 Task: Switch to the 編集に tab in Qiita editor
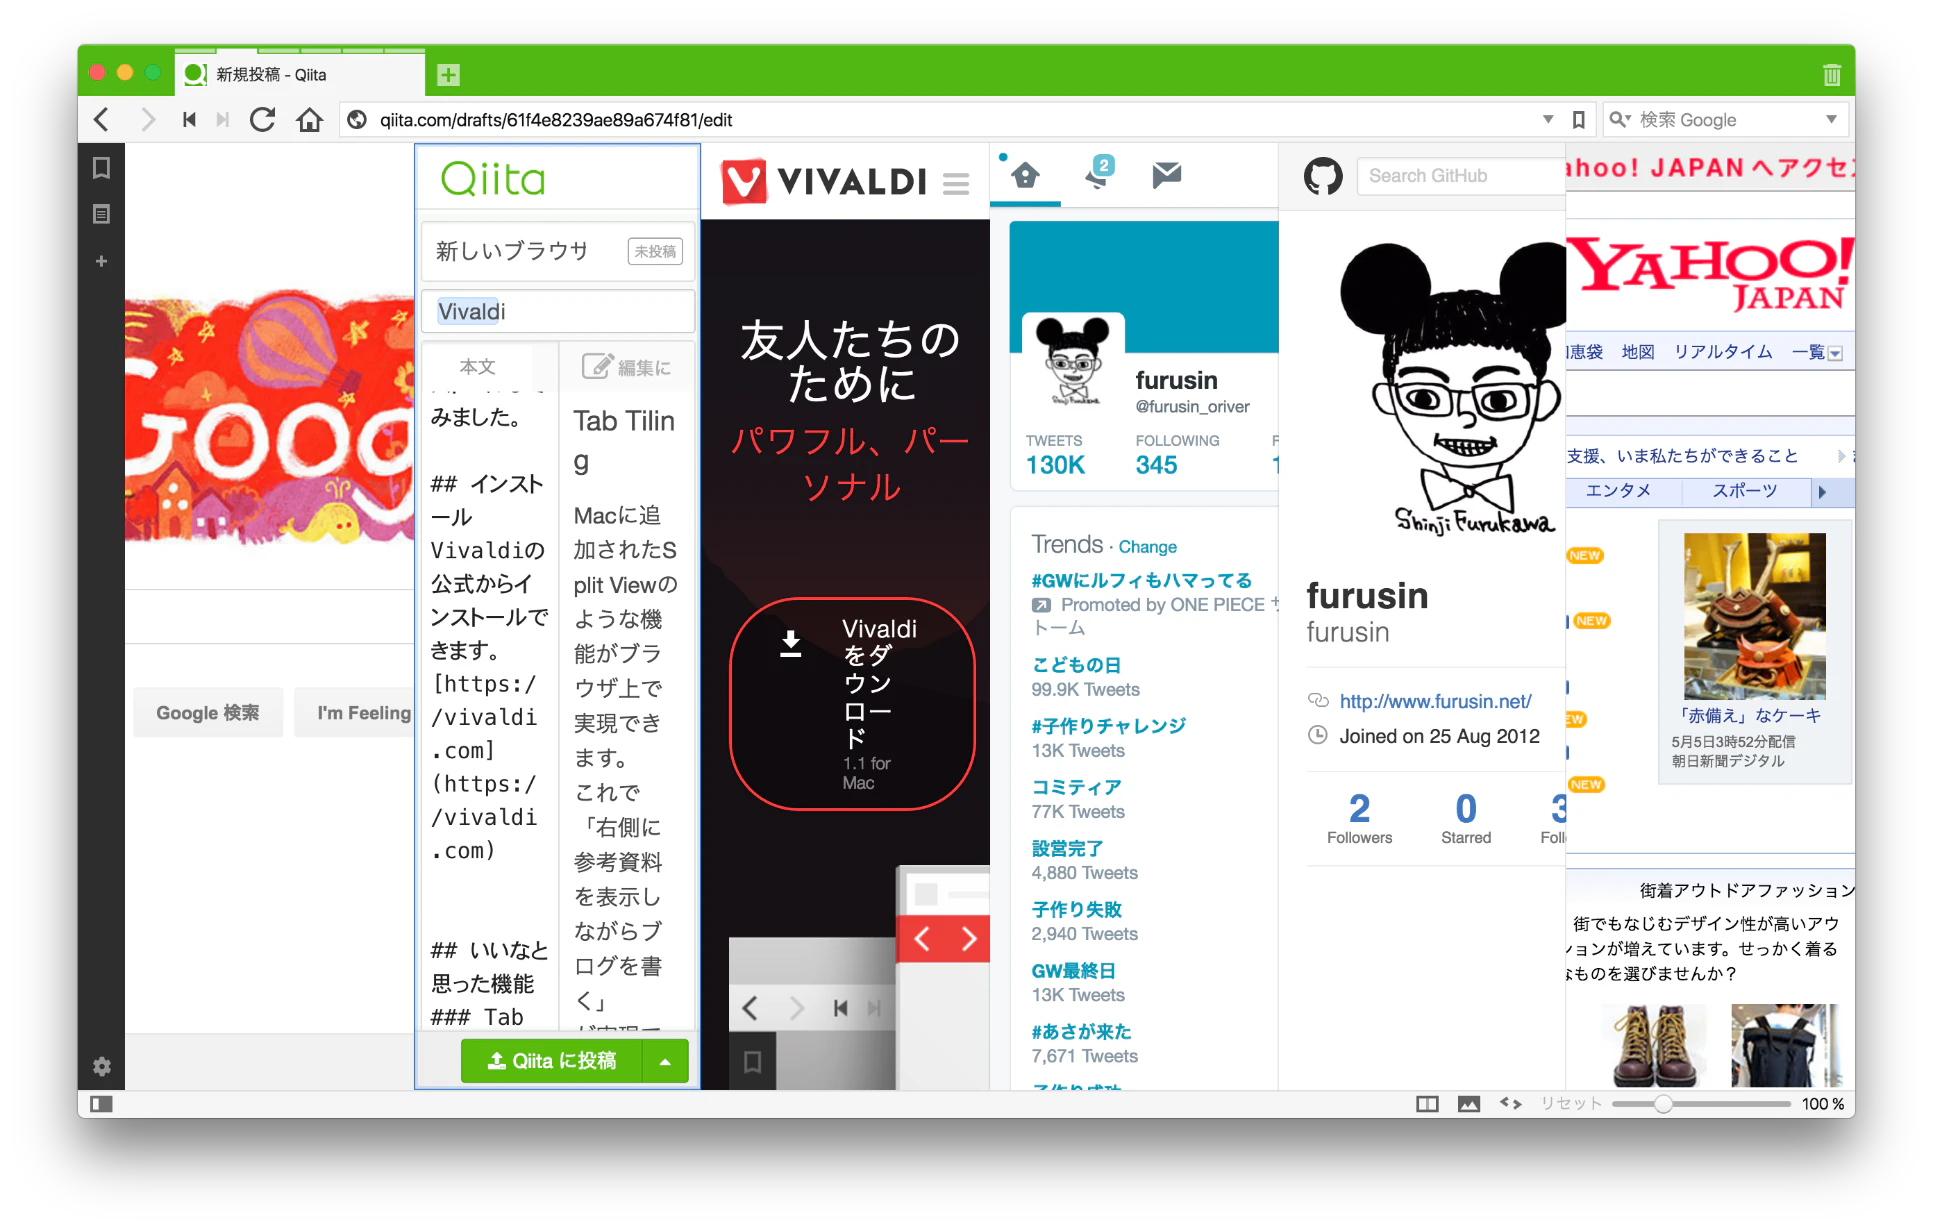coord(627,367)
